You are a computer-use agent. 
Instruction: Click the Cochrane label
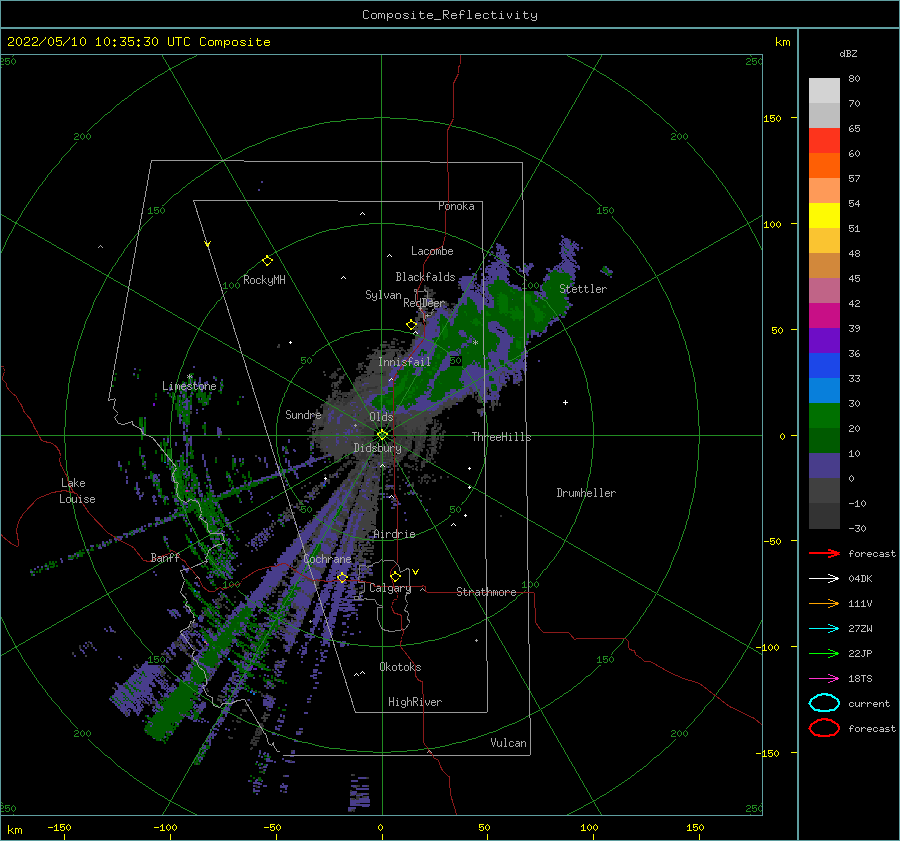point(327,559)
